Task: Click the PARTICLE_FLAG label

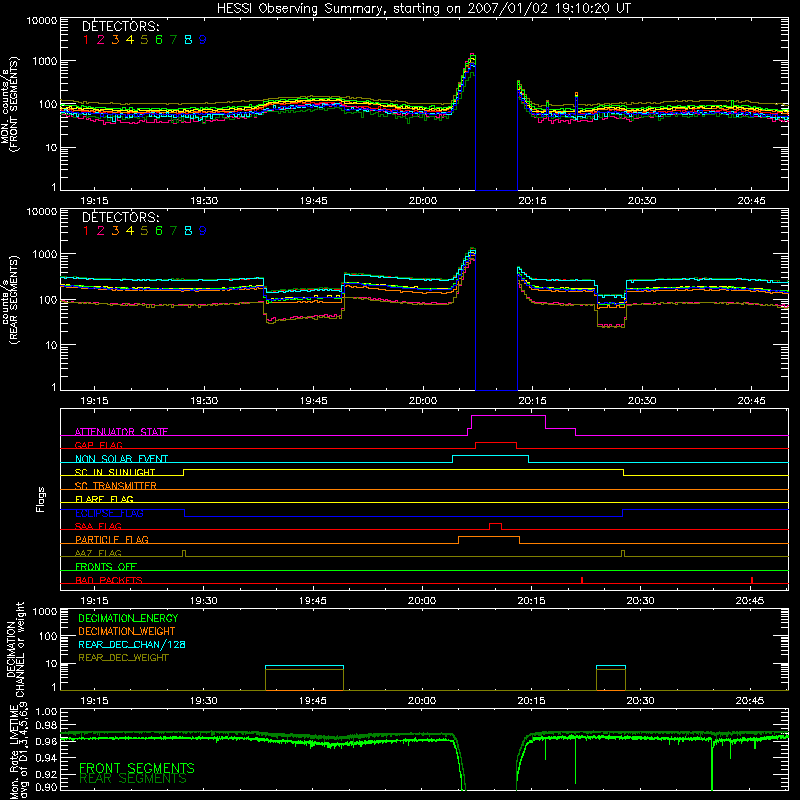Action: click(x=112, y=539)
